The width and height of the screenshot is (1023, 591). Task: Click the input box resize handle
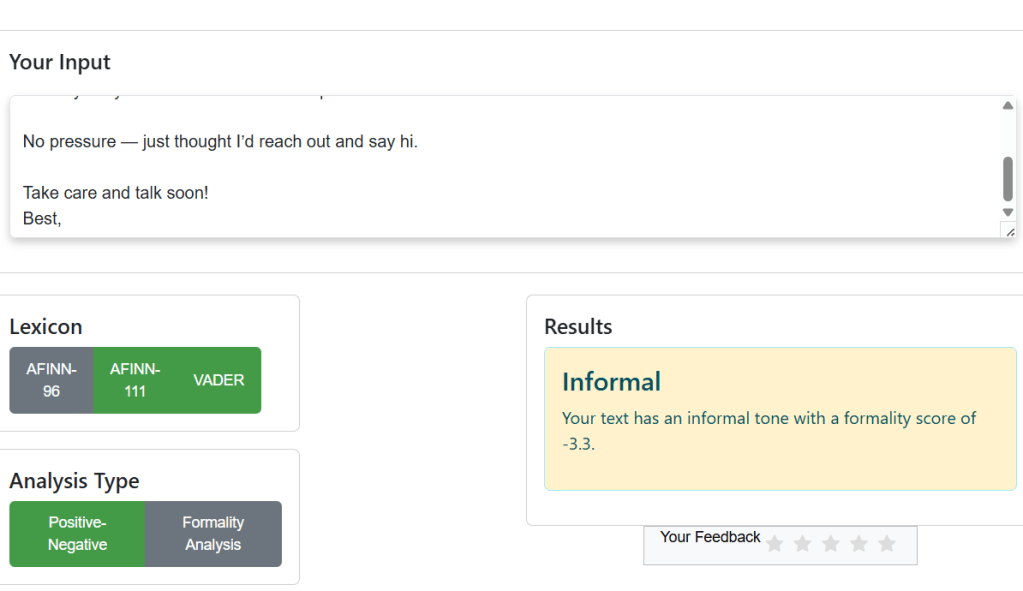pyautogui.click(x=1009, y=231)
